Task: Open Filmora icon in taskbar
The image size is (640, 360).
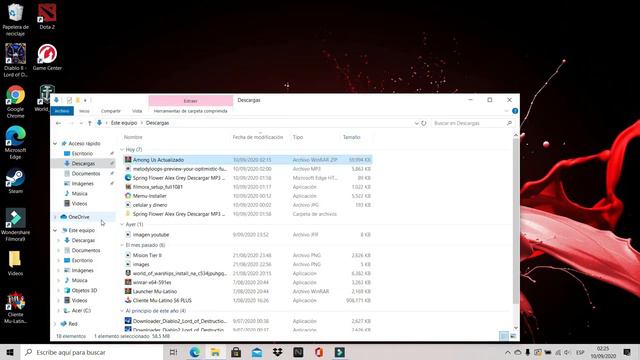Action: point(340,352)
